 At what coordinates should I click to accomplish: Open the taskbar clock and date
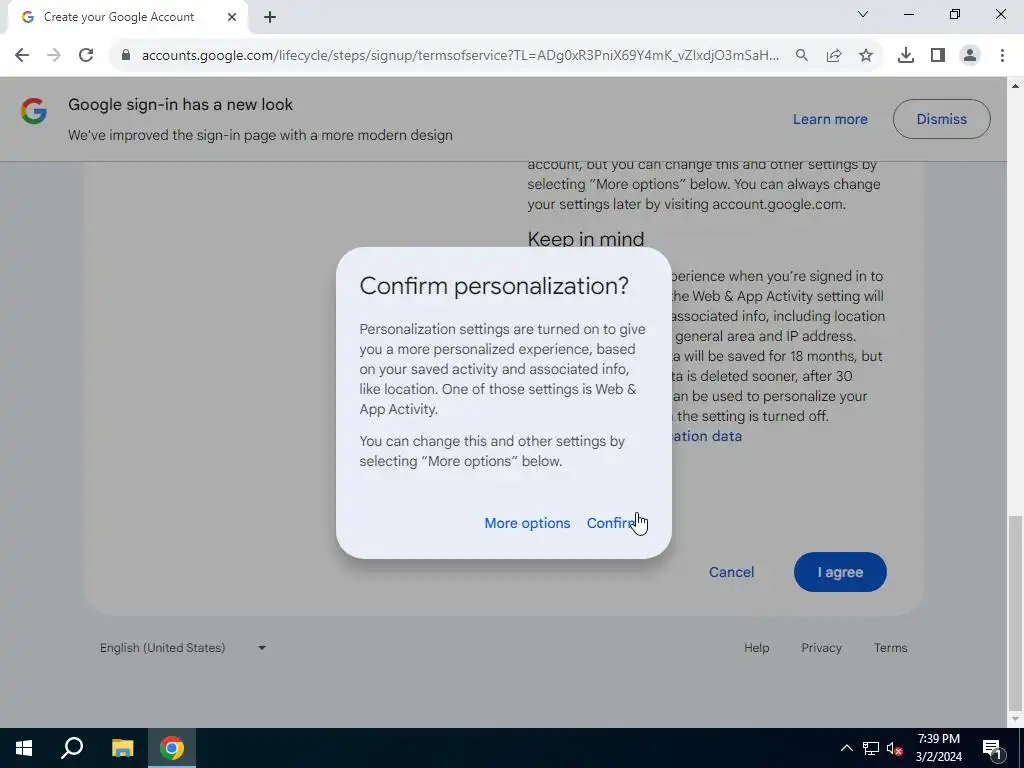(x=938, y=748)
